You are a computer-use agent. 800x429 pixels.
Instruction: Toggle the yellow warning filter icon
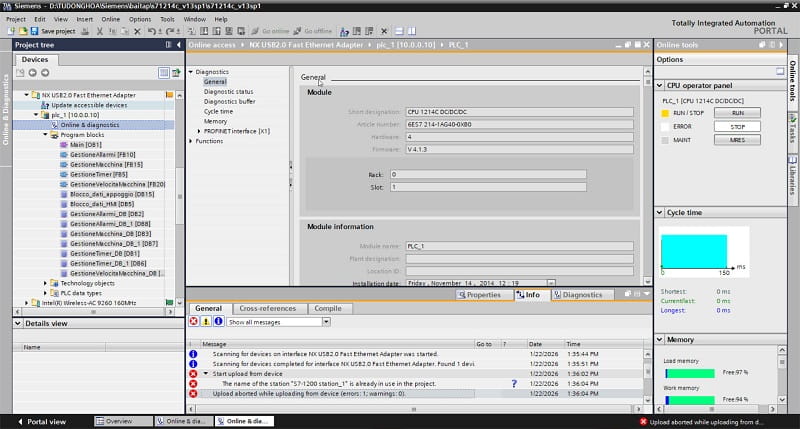(205, 322)
